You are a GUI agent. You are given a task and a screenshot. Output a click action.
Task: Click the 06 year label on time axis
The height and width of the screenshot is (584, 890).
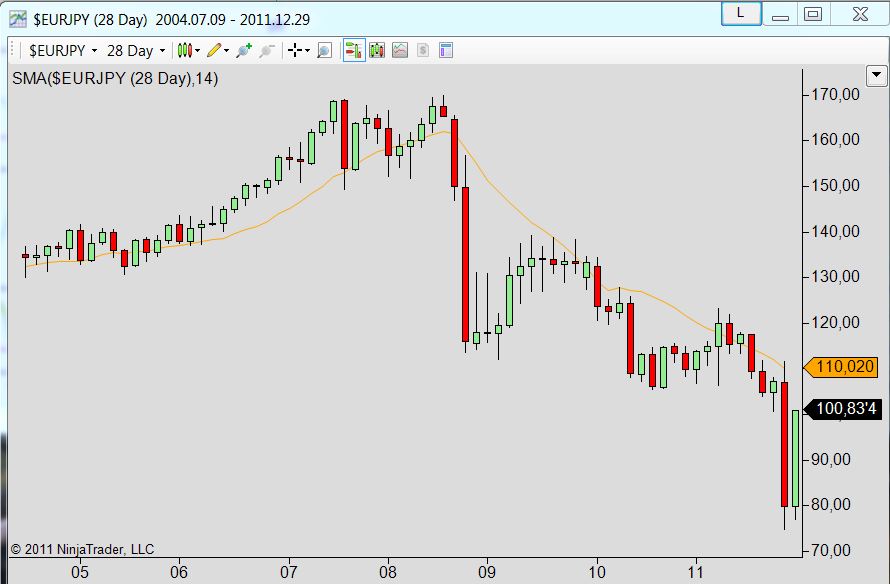(x=179, y=572)
